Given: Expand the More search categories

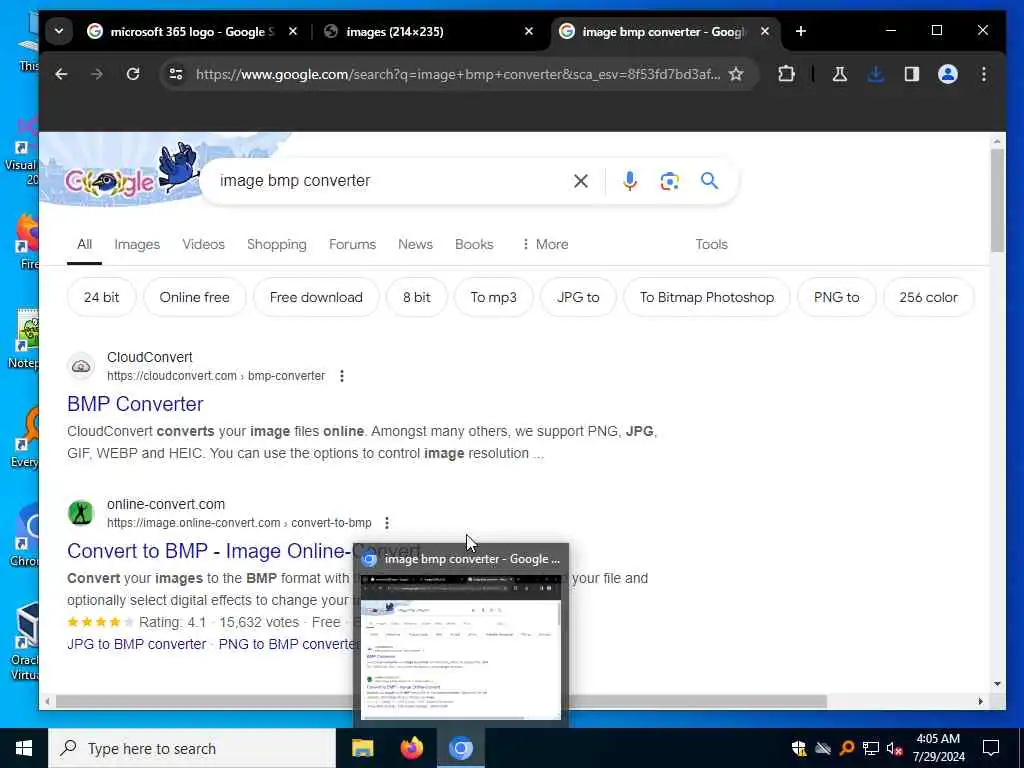Looking at the screenshot, I should tap(545, 244).
